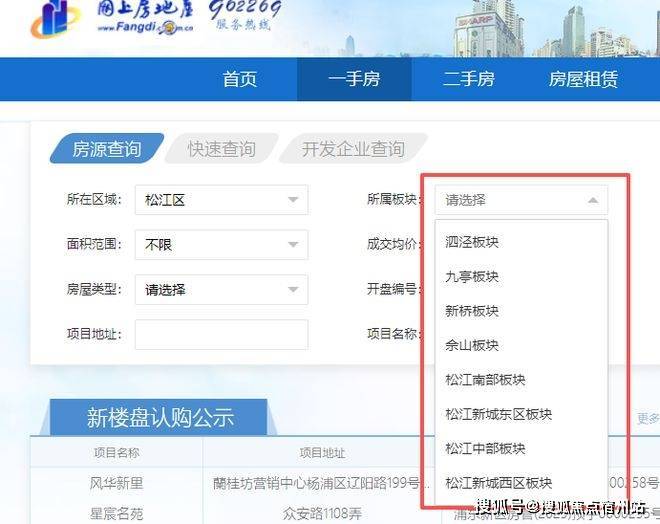Open the 一手房 navigation item
Viewport: 660px width, 524px height.
point(354,79)
